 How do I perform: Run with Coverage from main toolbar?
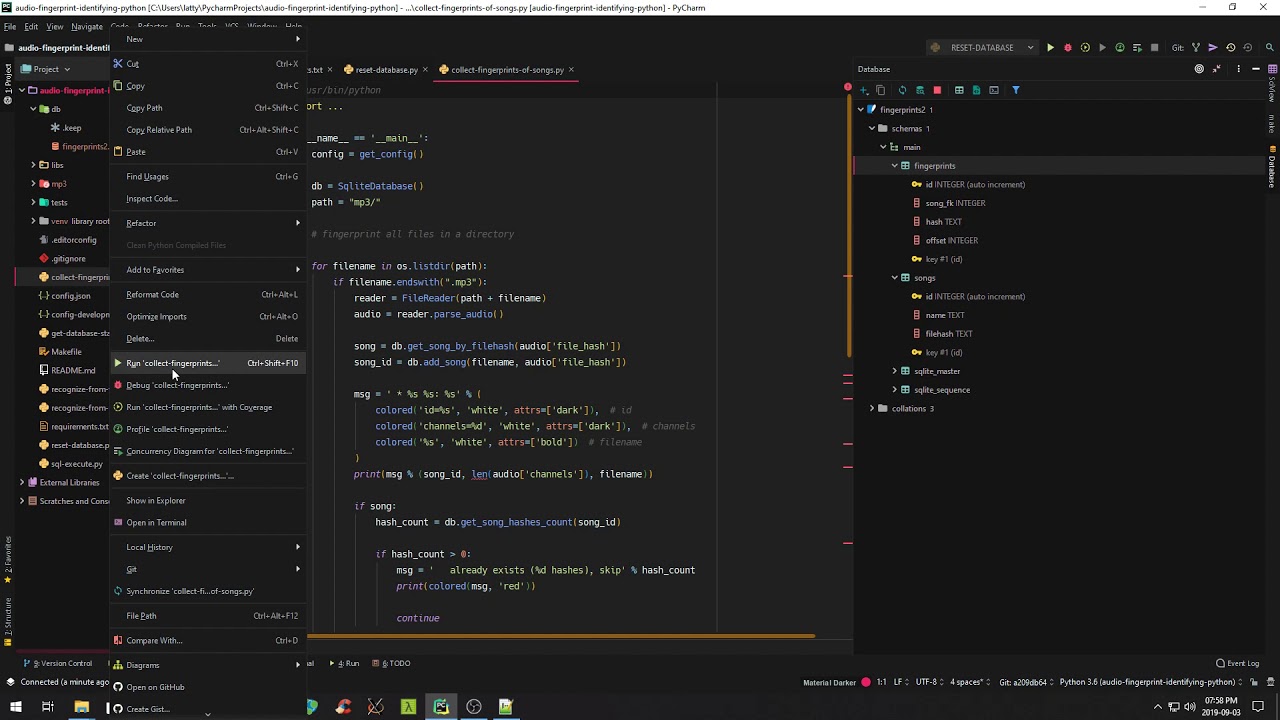(1085, 47)
